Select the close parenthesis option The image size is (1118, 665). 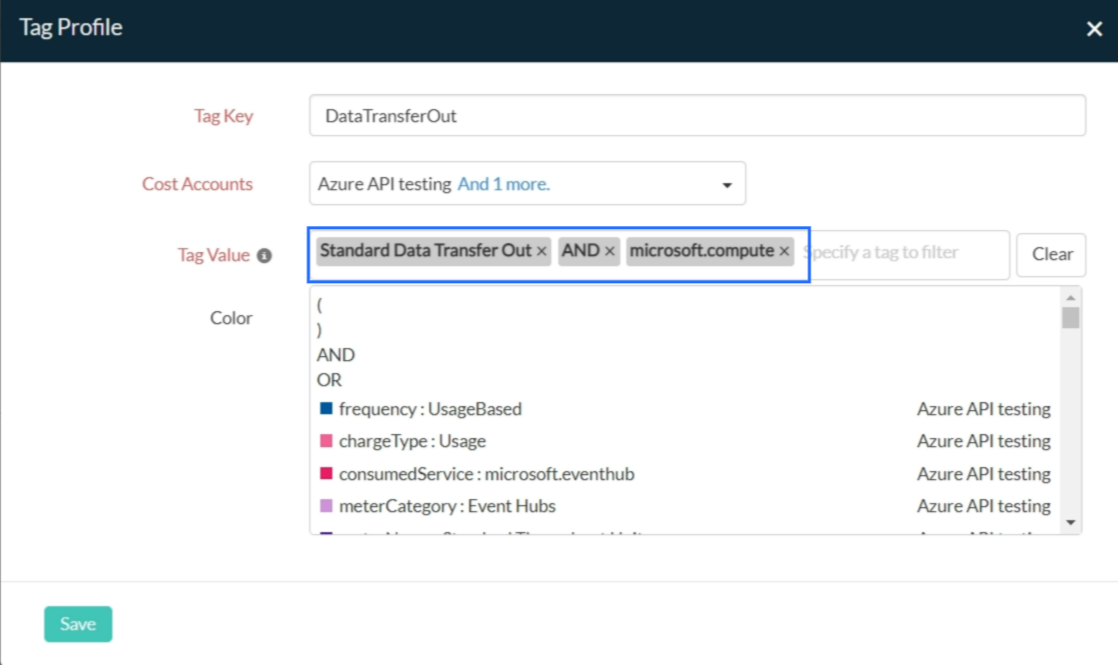pos(320,331)
